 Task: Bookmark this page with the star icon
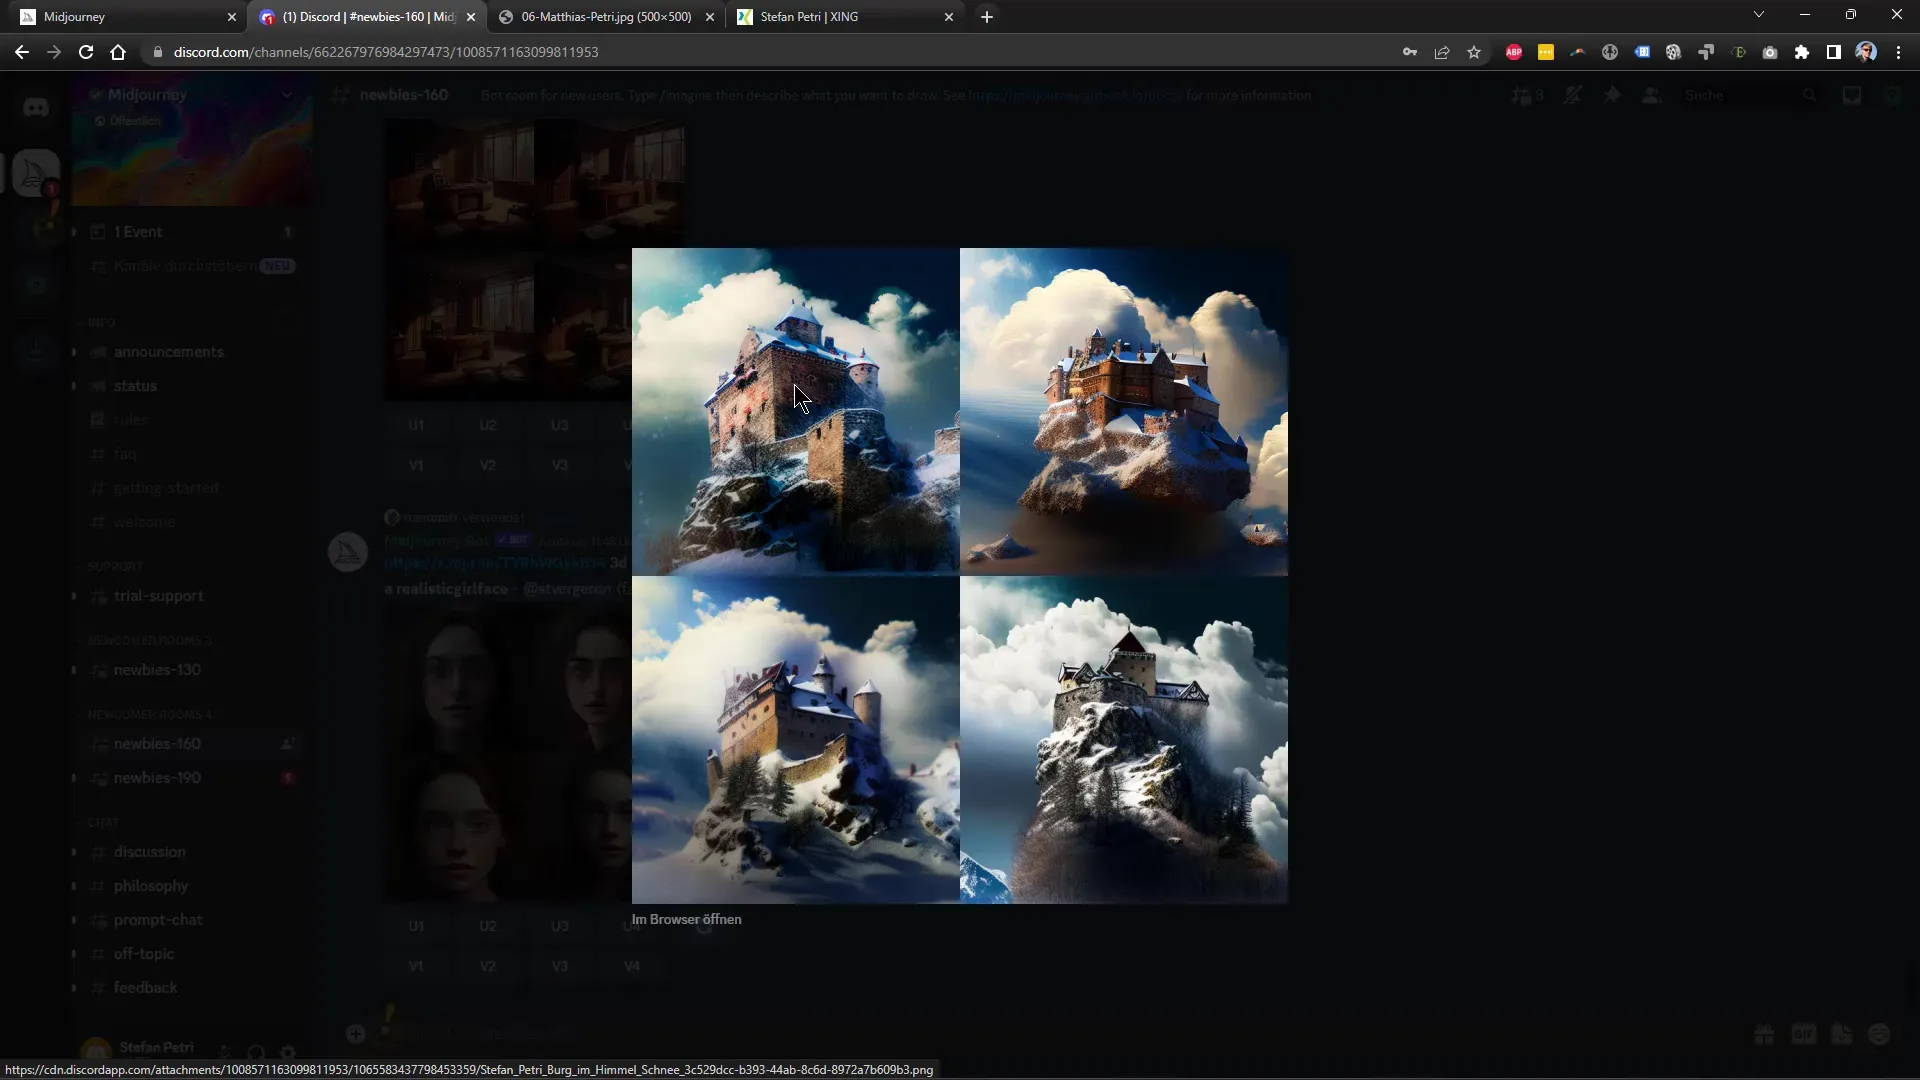(1474, 52)
